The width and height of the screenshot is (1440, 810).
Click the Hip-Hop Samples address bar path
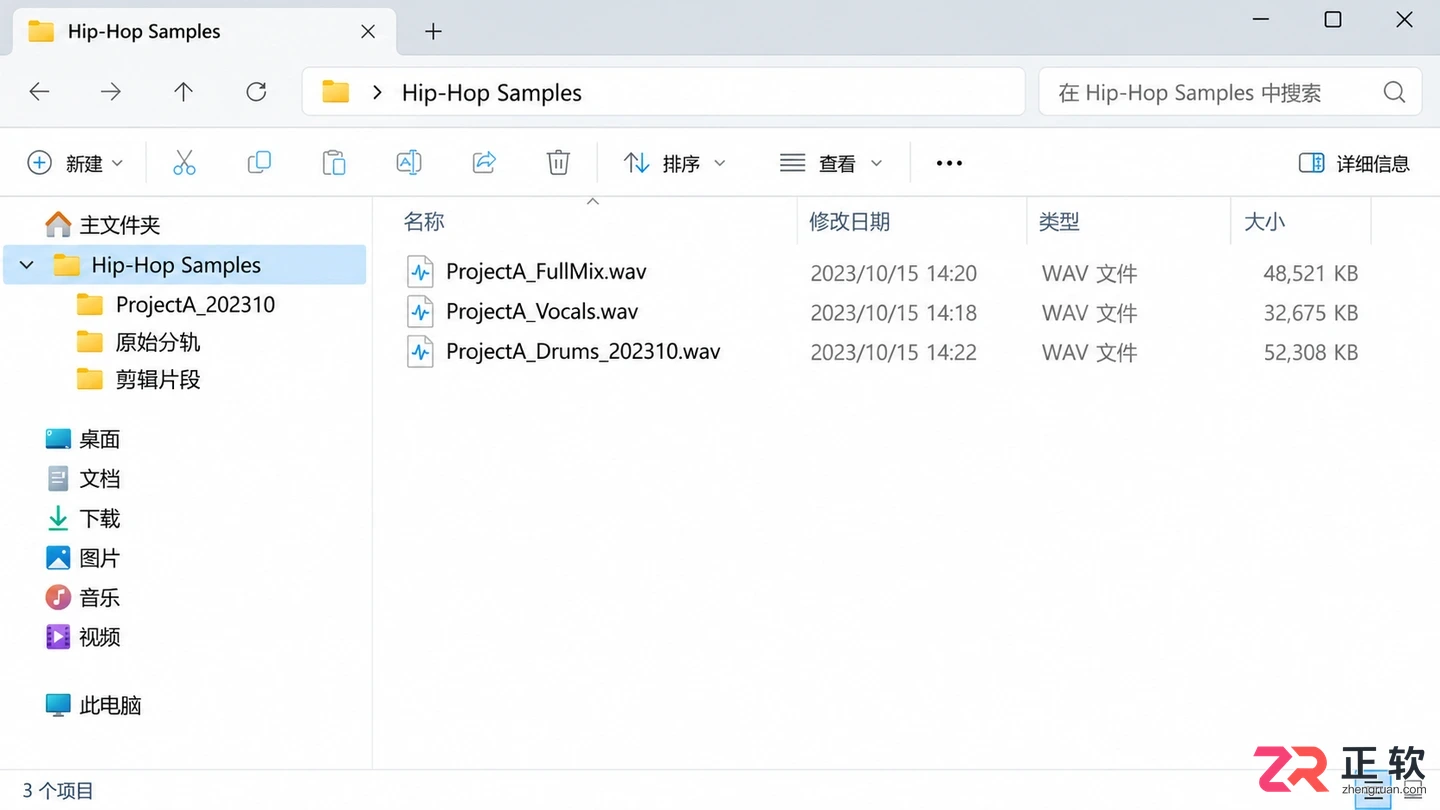(492, 93)
